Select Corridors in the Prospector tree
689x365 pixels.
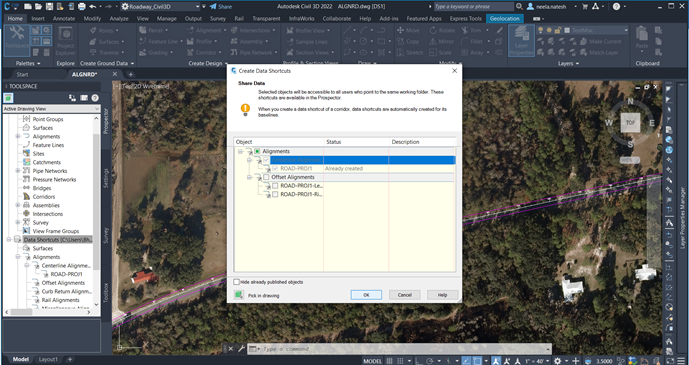(44, 197)
